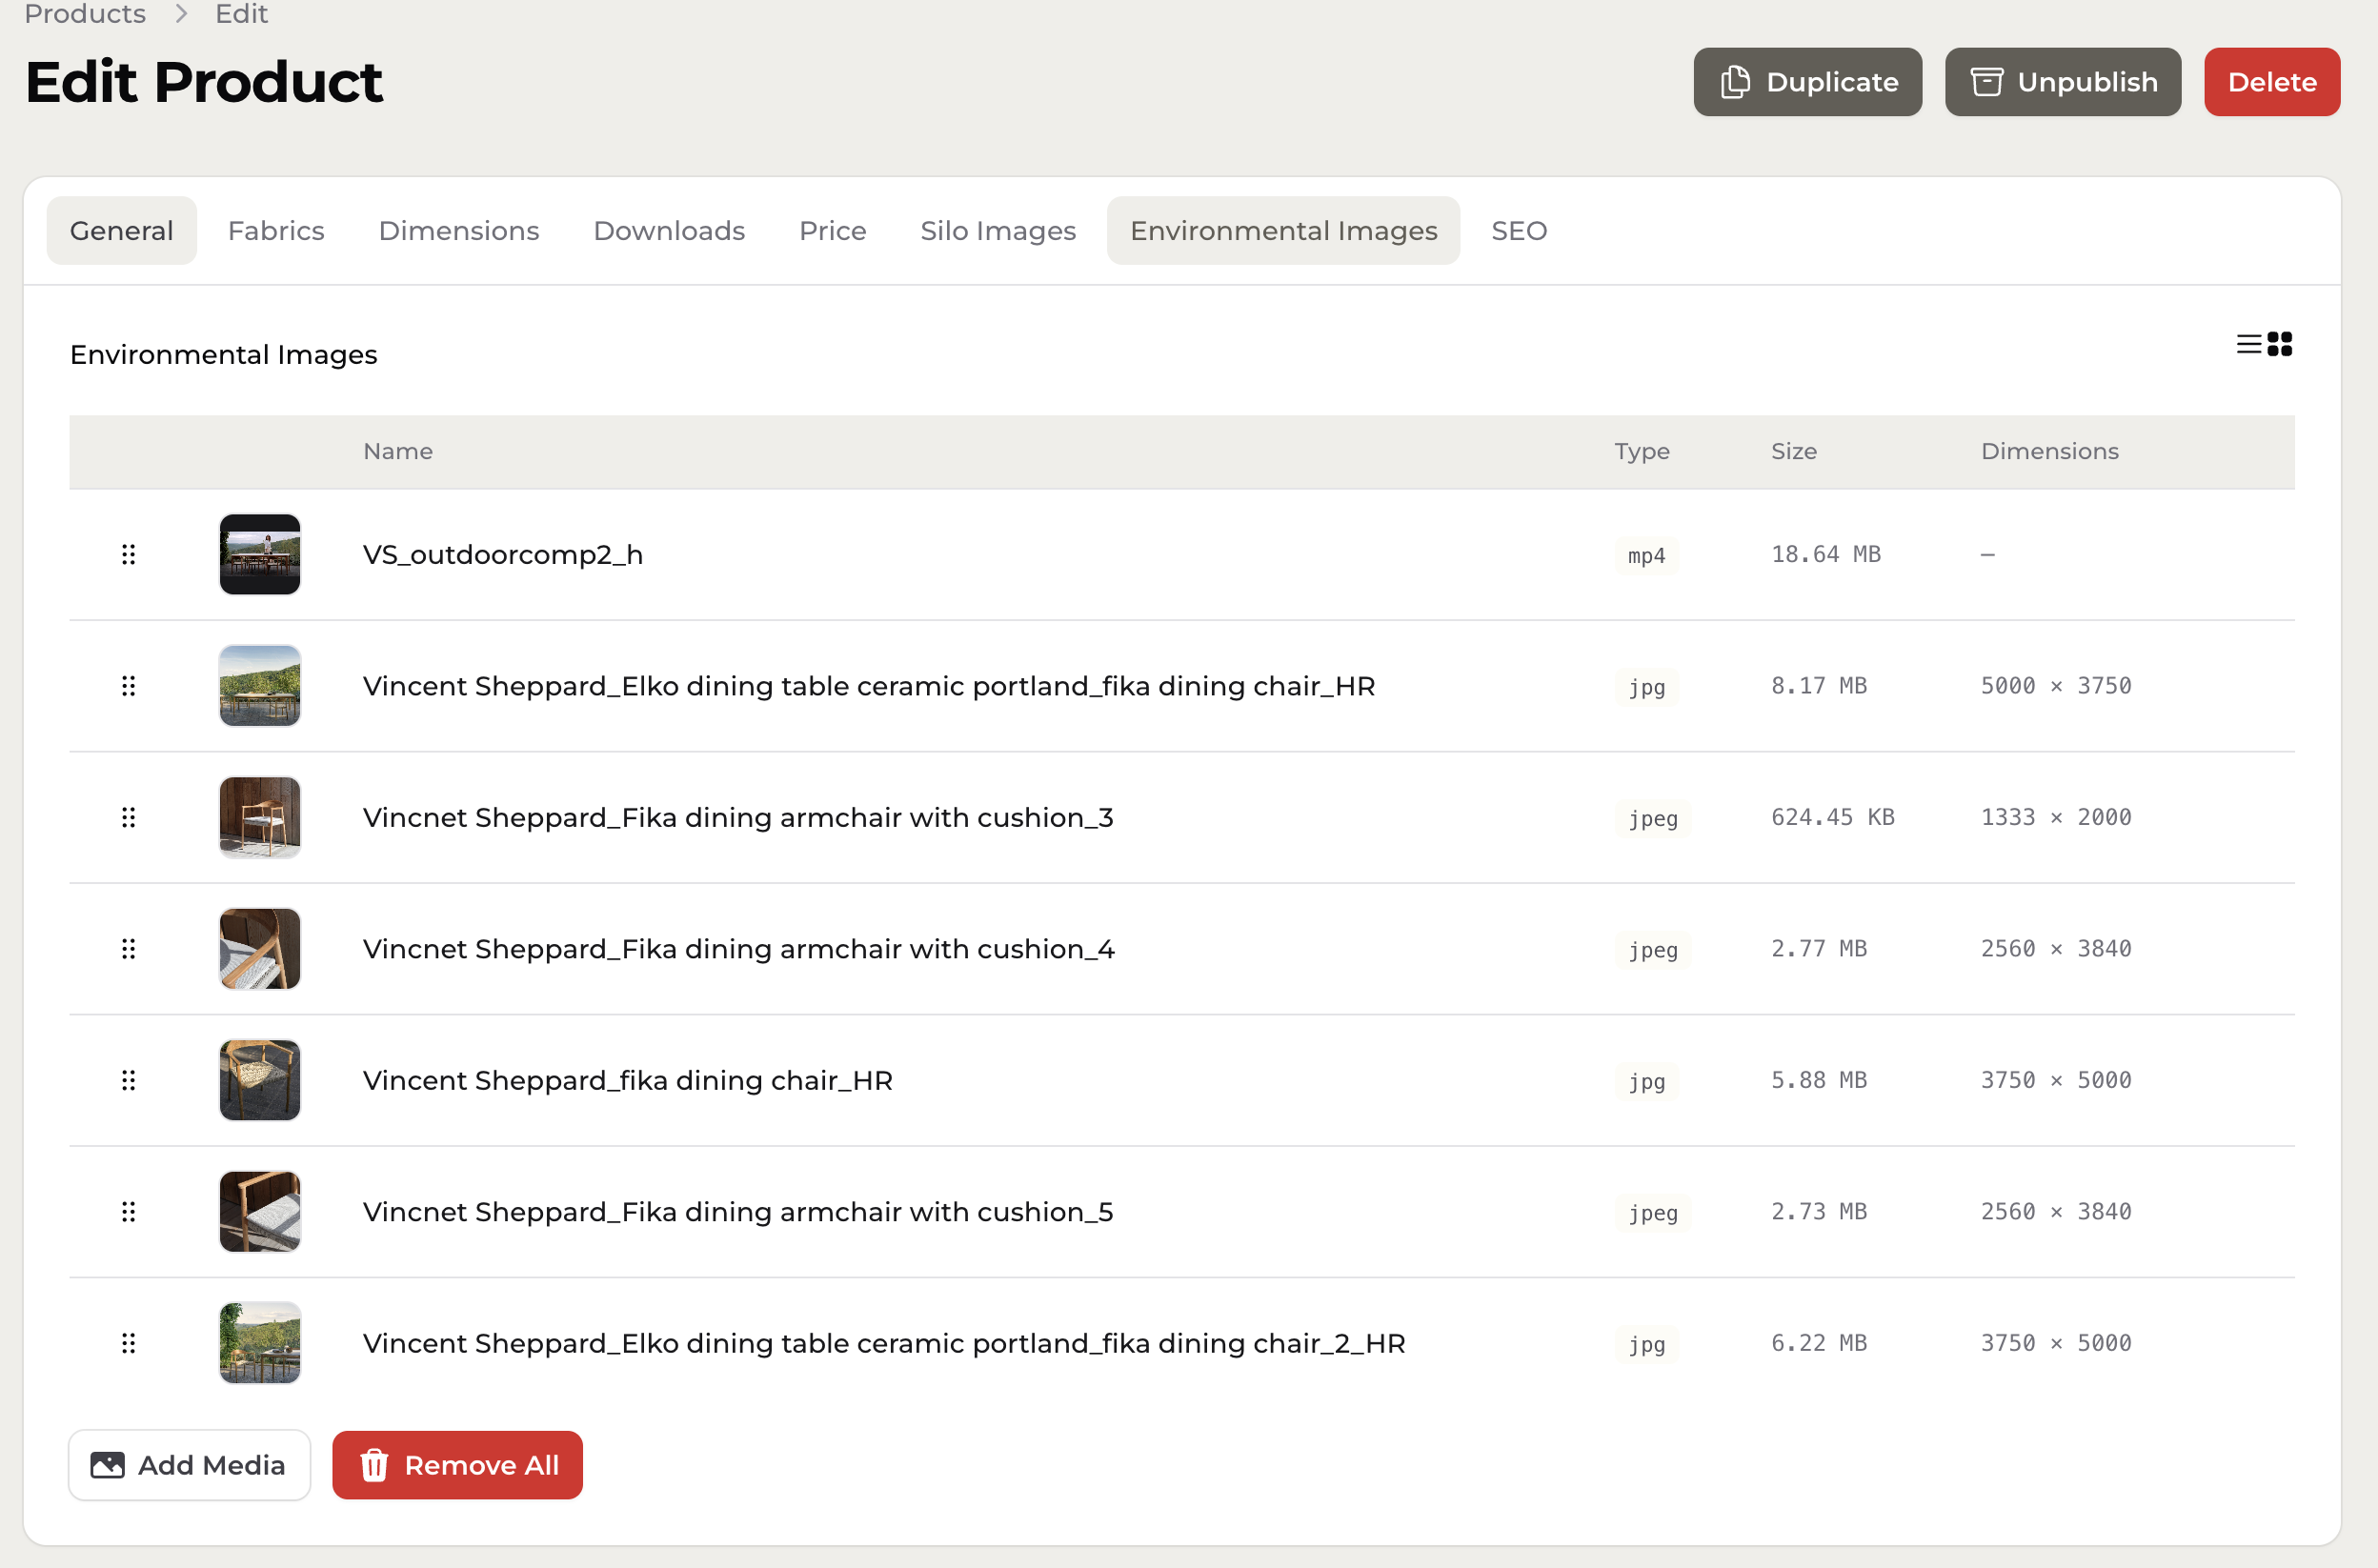Grab drag handle for 8.17 MB jpg row
Screen dimensions: 2378x1568
point(128,686)
